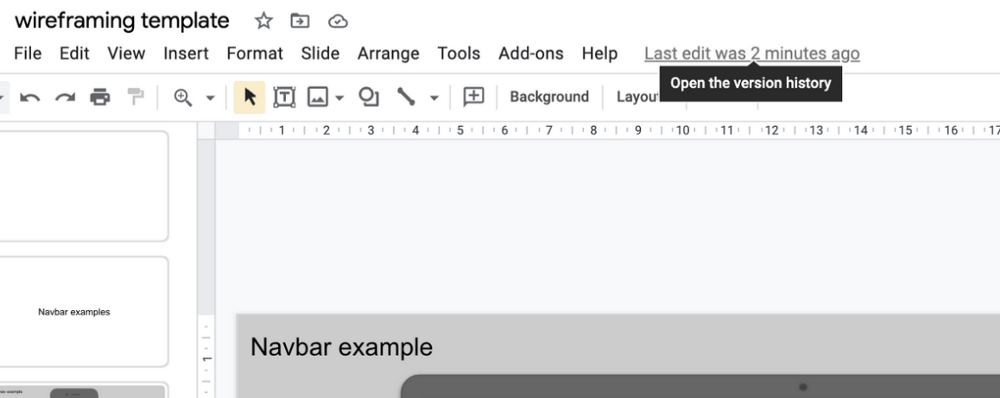Expand the line type dropdown arrow
1000x398 pixels.
434,98
